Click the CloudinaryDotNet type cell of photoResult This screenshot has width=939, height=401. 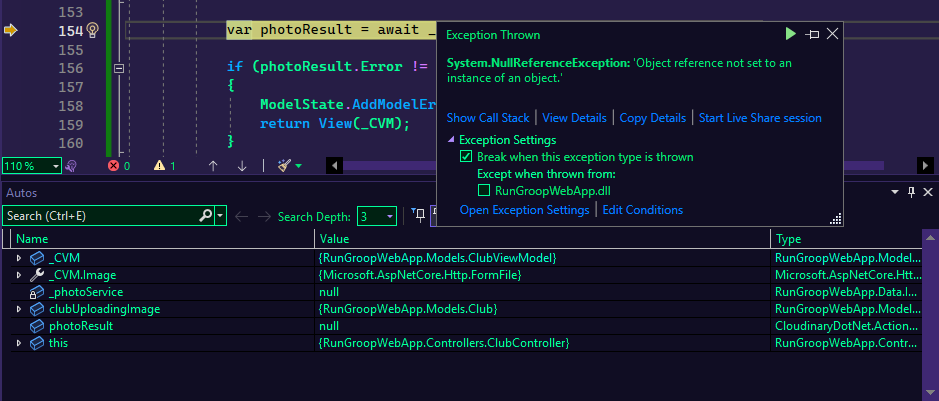tap(847, 326)
